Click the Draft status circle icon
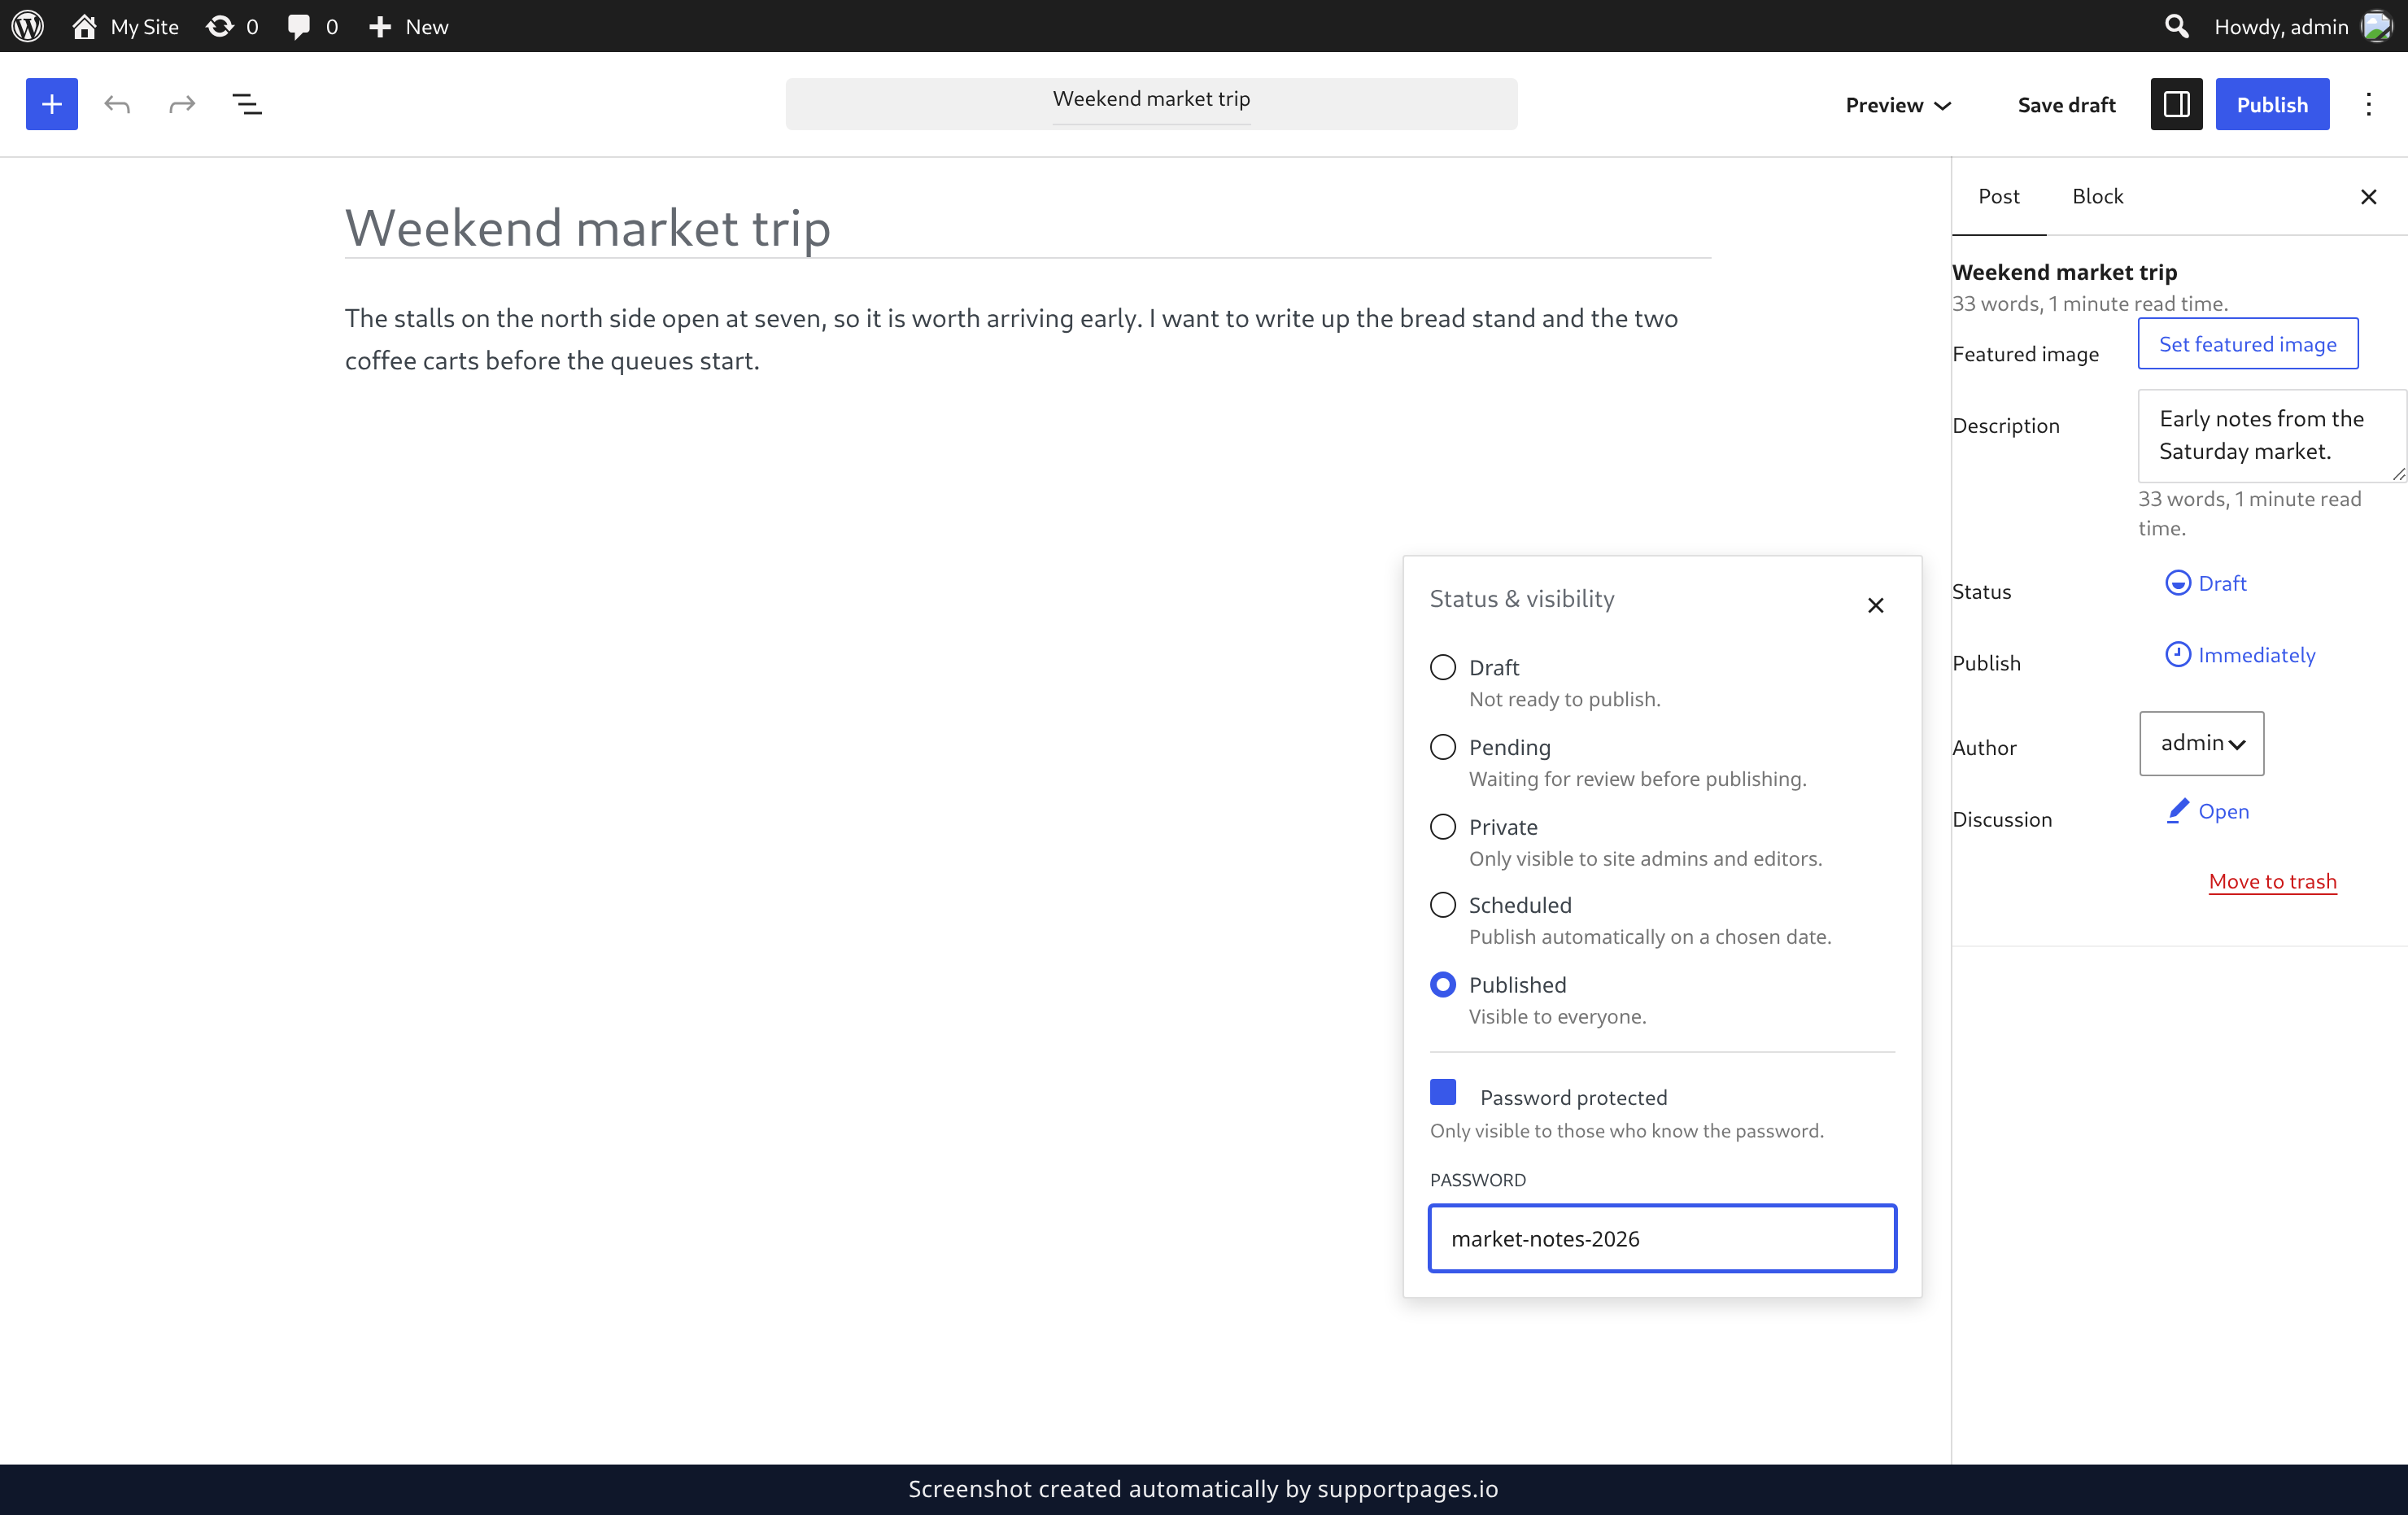Image resolution: width=2408 pixels, height=1515 pixels. pyautogui.click(x=2177, y=583)
